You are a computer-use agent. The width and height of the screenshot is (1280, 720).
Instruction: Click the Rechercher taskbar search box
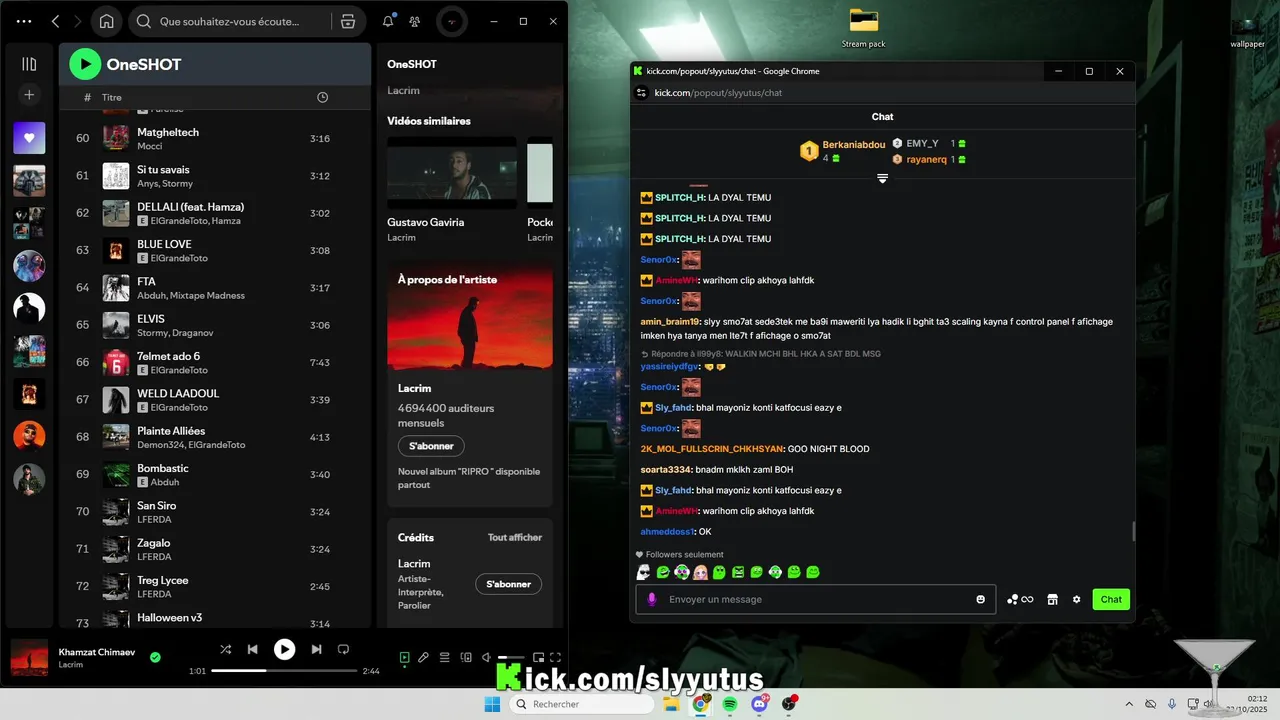pos(584,704)
